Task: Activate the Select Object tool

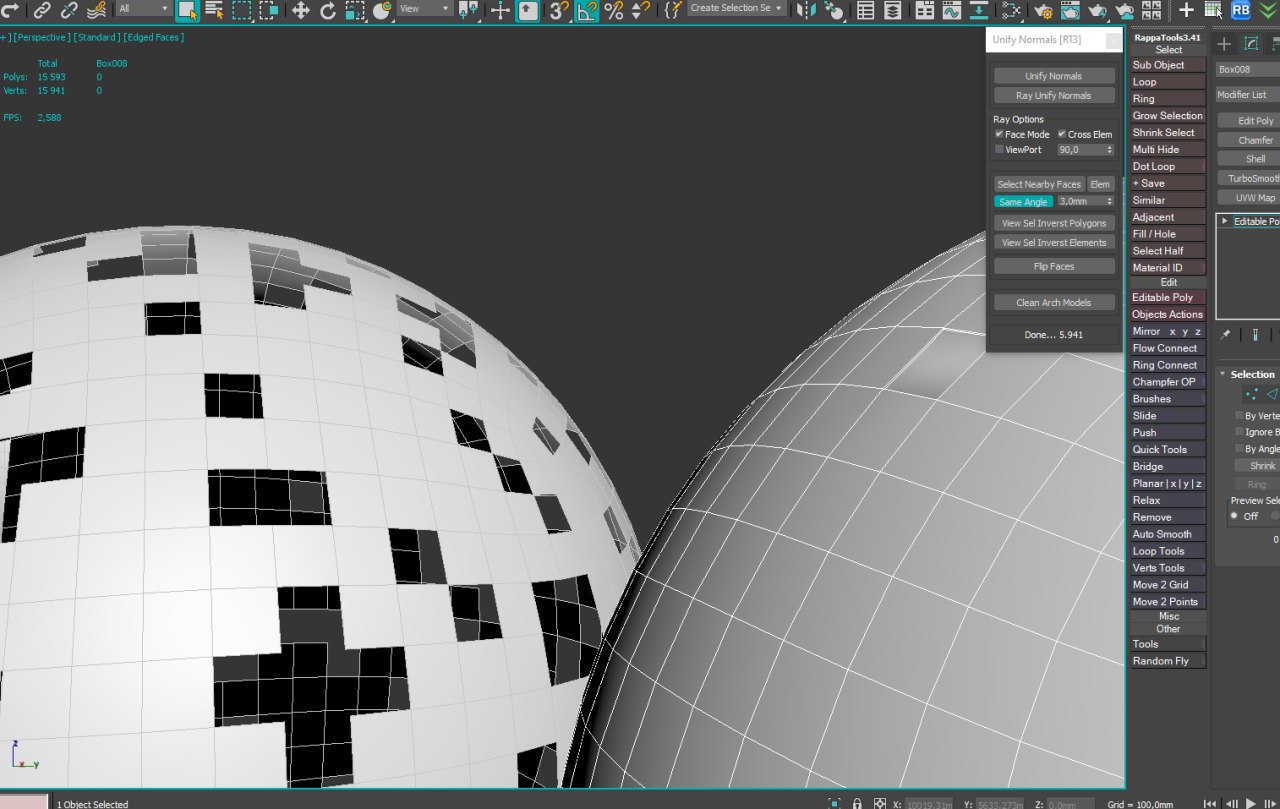Action: pyautogui.click(x=187, y=10)
